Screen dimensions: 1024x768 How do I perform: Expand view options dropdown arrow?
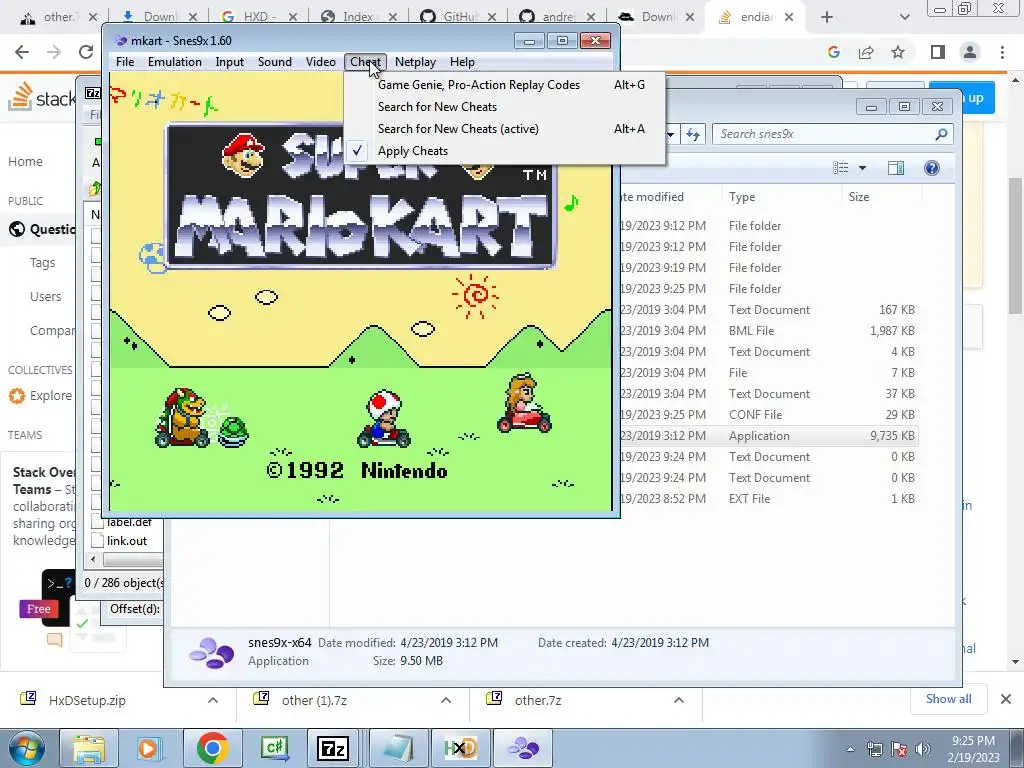tap(862, 168)
